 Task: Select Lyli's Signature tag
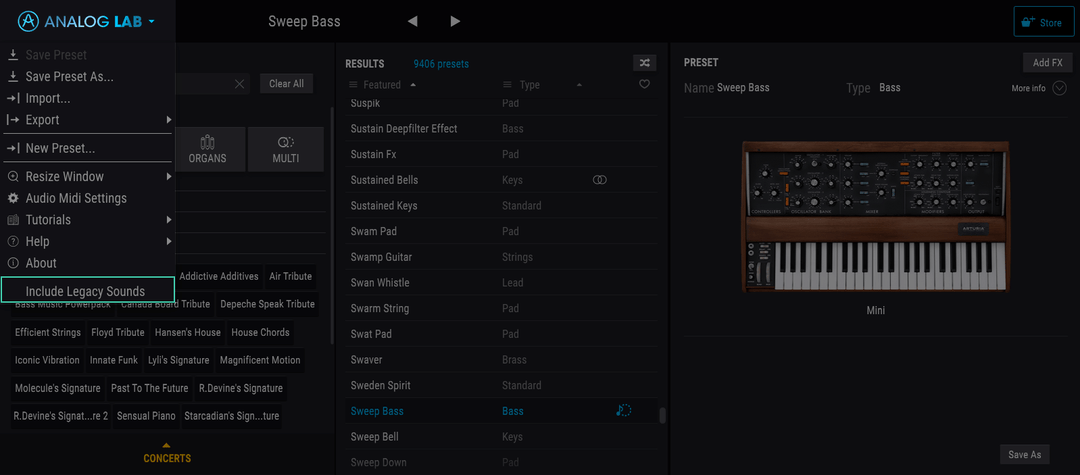pos(178,360)
